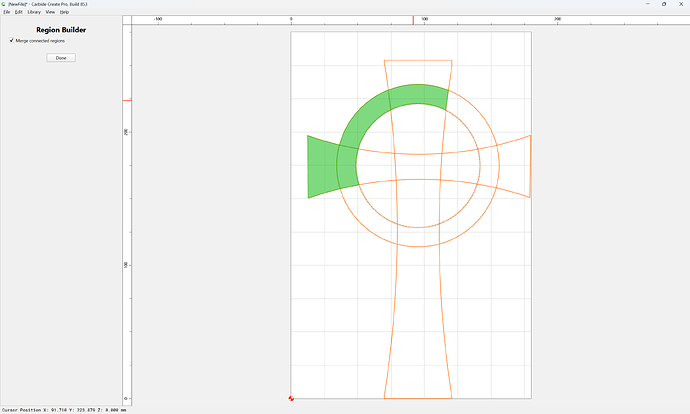Deselect the green left arm region of the cross

click(322, 167)
